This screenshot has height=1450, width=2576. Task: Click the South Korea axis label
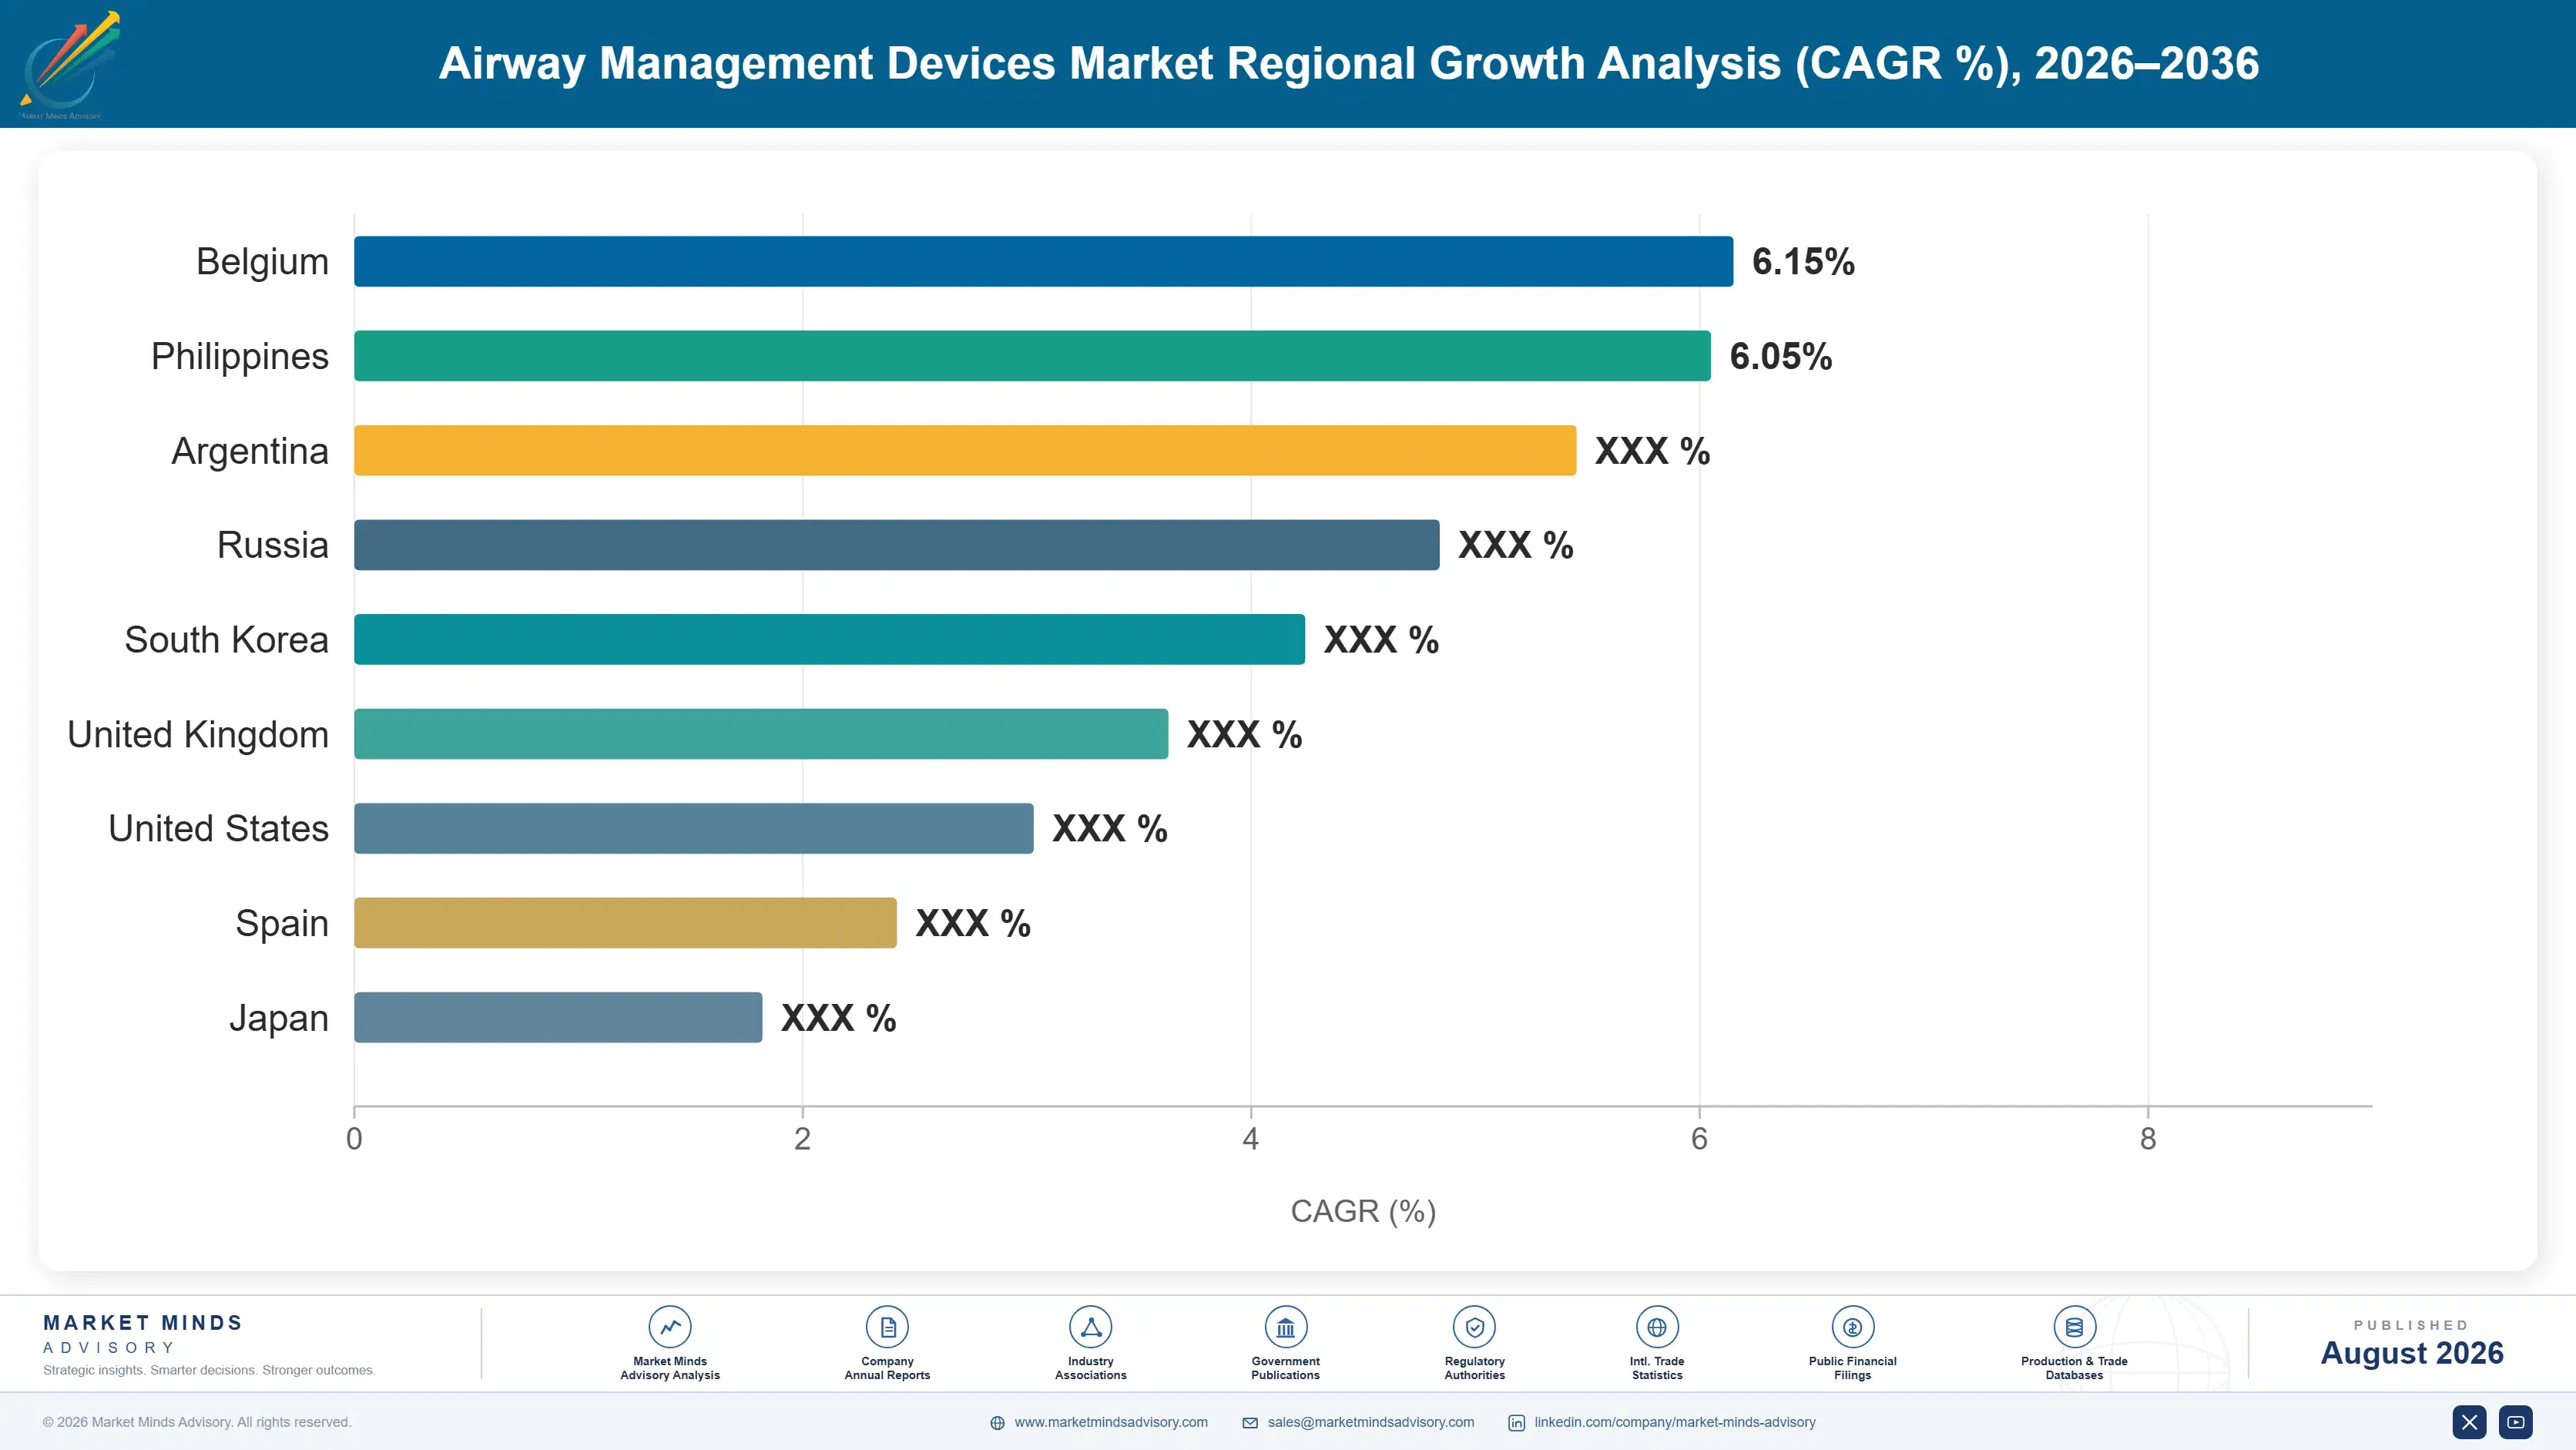coord(227,639)
